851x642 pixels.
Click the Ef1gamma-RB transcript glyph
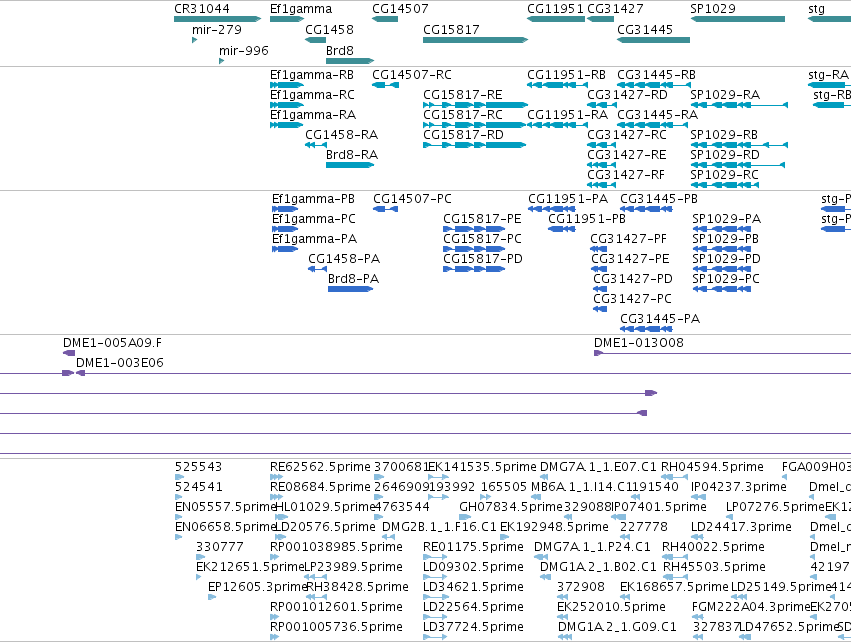287,85
